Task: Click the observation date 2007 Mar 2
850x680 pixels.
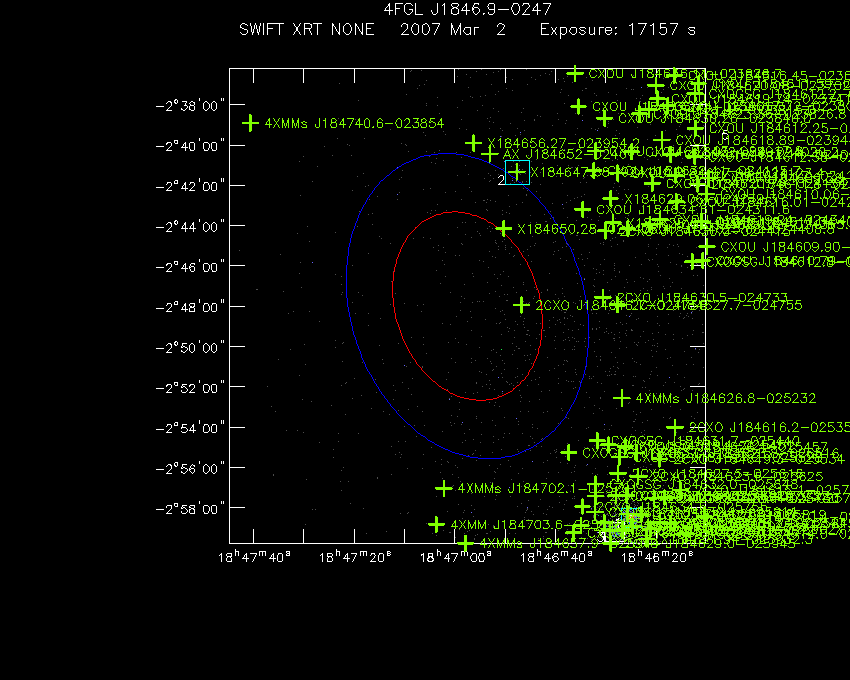Action: (x=453, y=29)
